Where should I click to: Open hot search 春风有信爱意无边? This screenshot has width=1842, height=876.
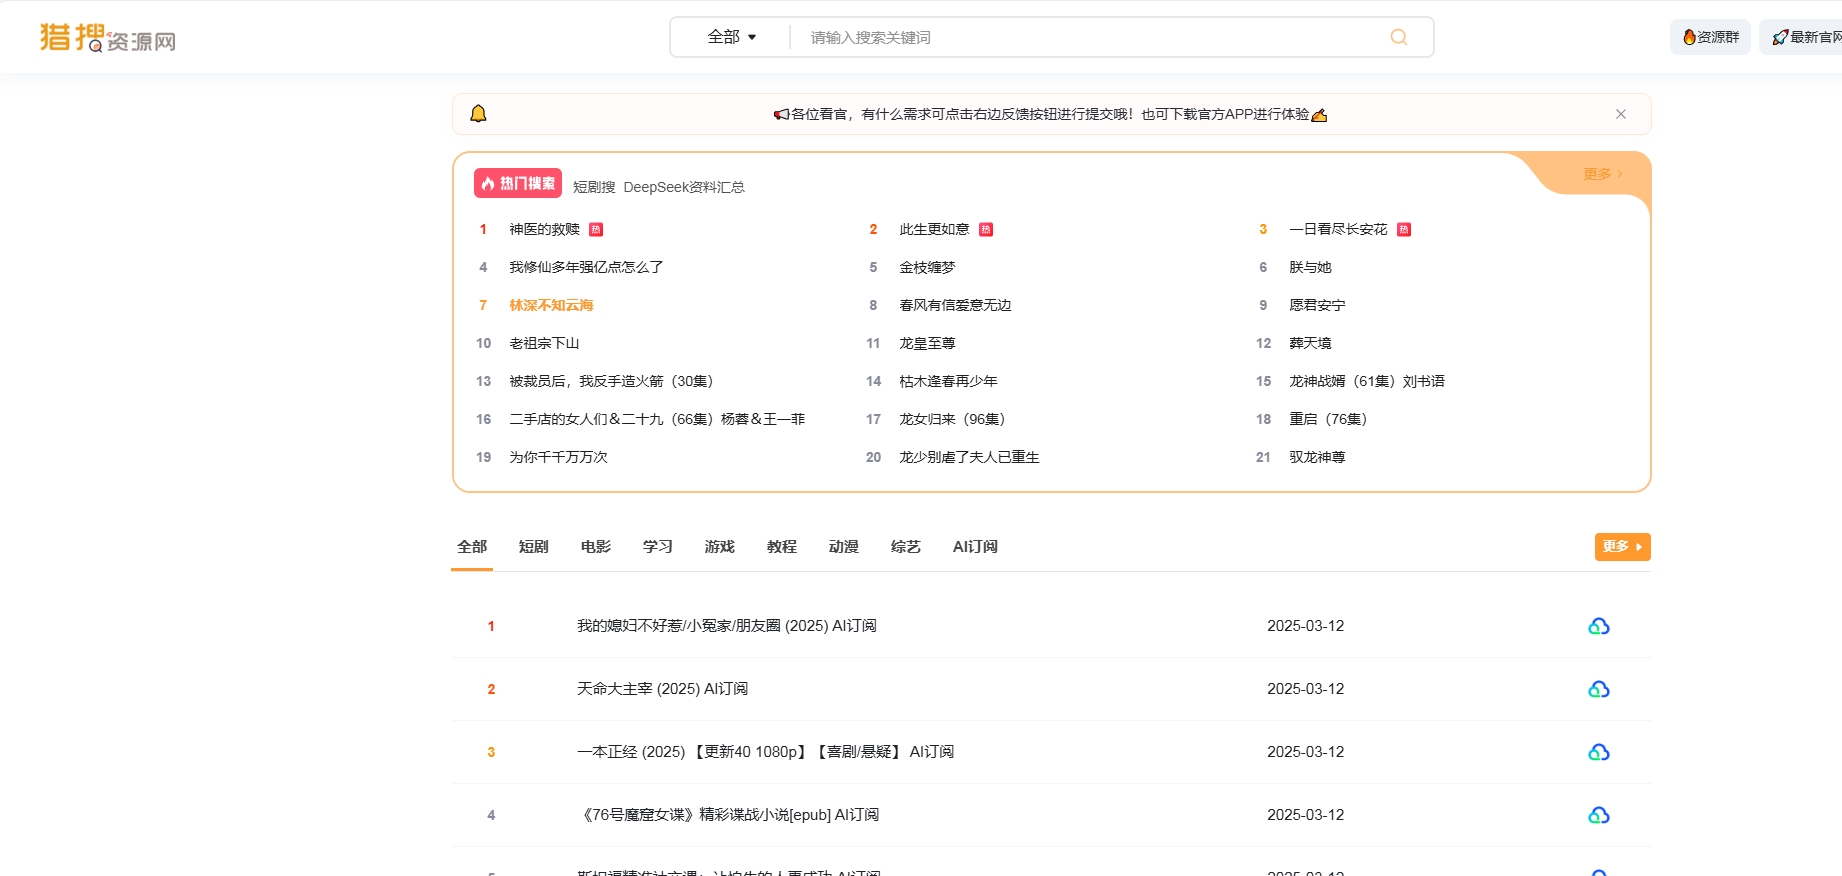pyautogui.click(x=955, y=305)
